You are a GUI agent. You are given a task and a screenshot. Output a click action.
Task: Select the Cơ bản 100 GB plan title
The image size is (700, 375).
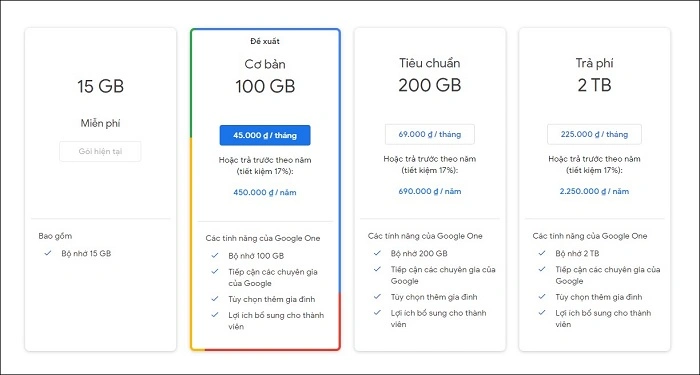[265, 76]
